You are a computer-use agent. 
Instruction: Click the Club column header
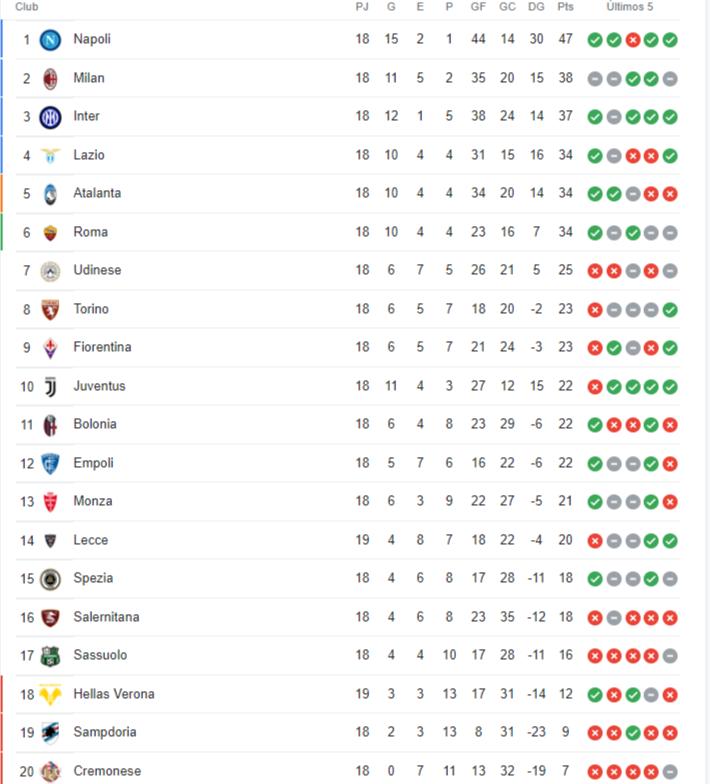click(27, 7)
